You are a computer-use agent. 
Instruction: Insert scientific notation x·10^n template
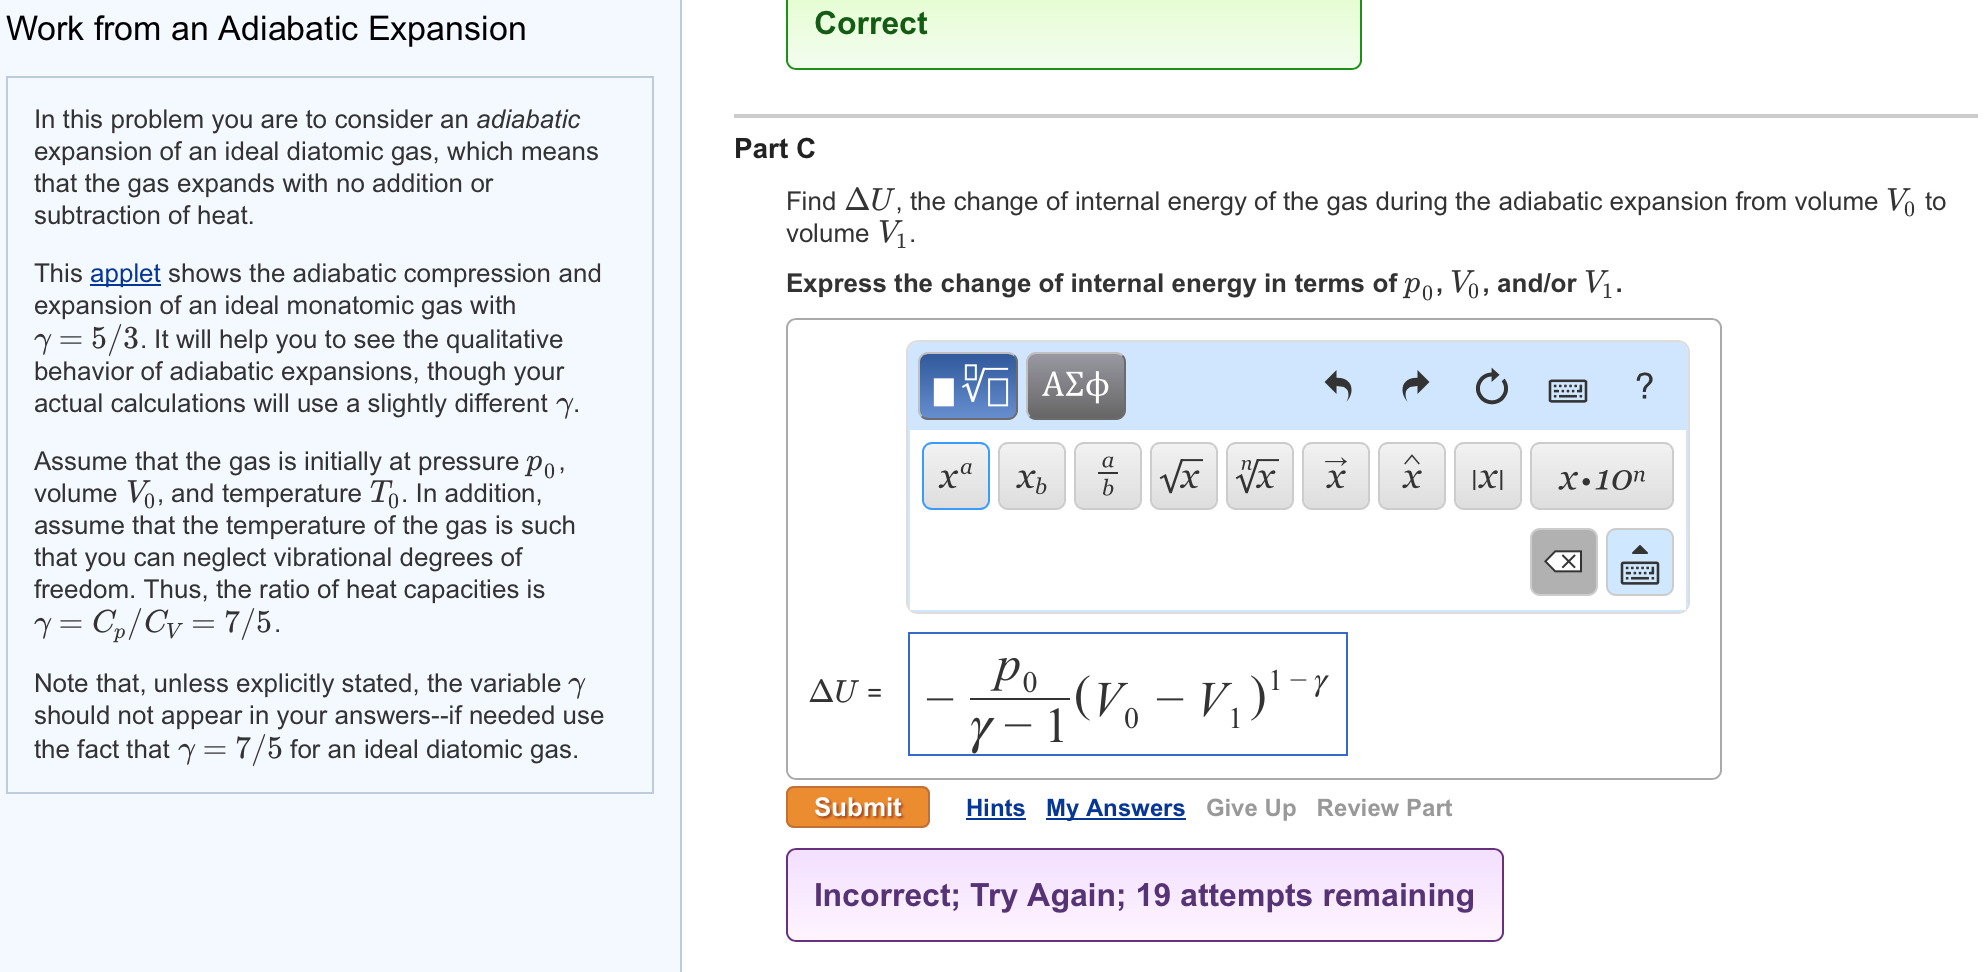coord(1602,476)
